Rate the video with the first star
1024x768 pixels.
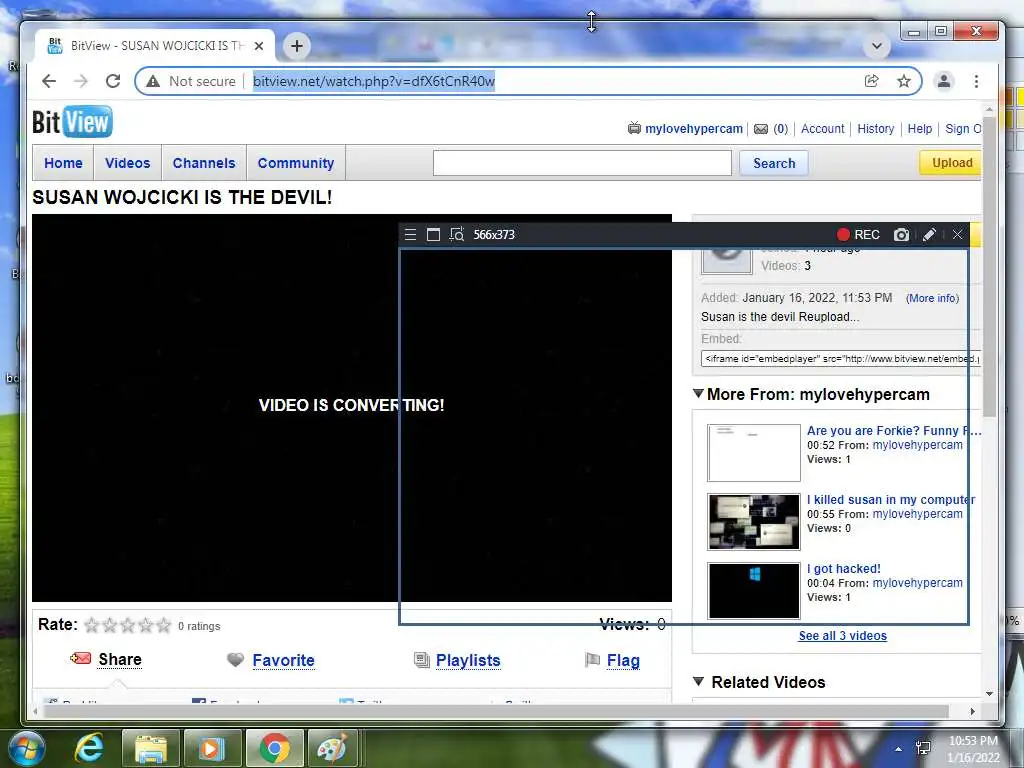92,626
